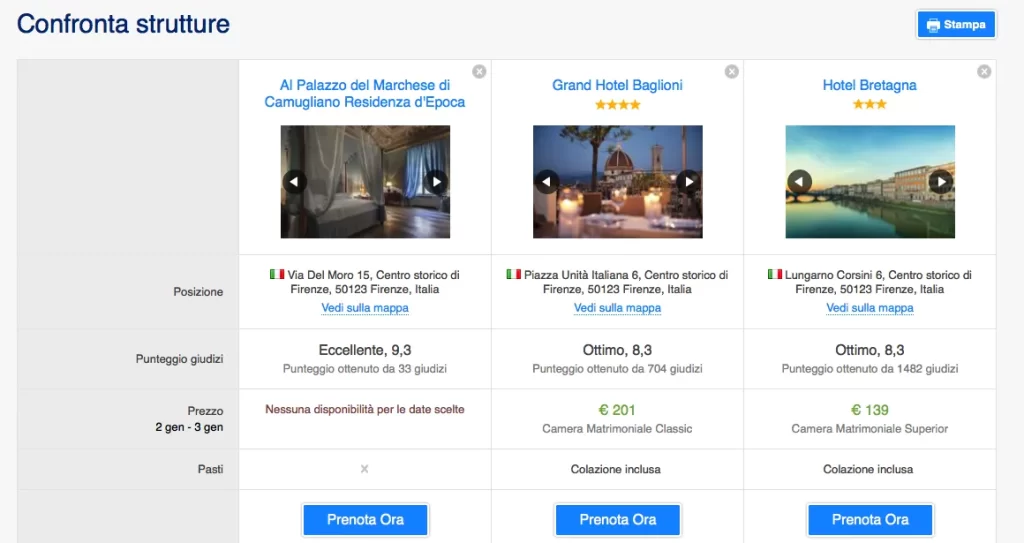1024x543 pixels.
Task: Click the € 139 price
Action: pos(870,410)
